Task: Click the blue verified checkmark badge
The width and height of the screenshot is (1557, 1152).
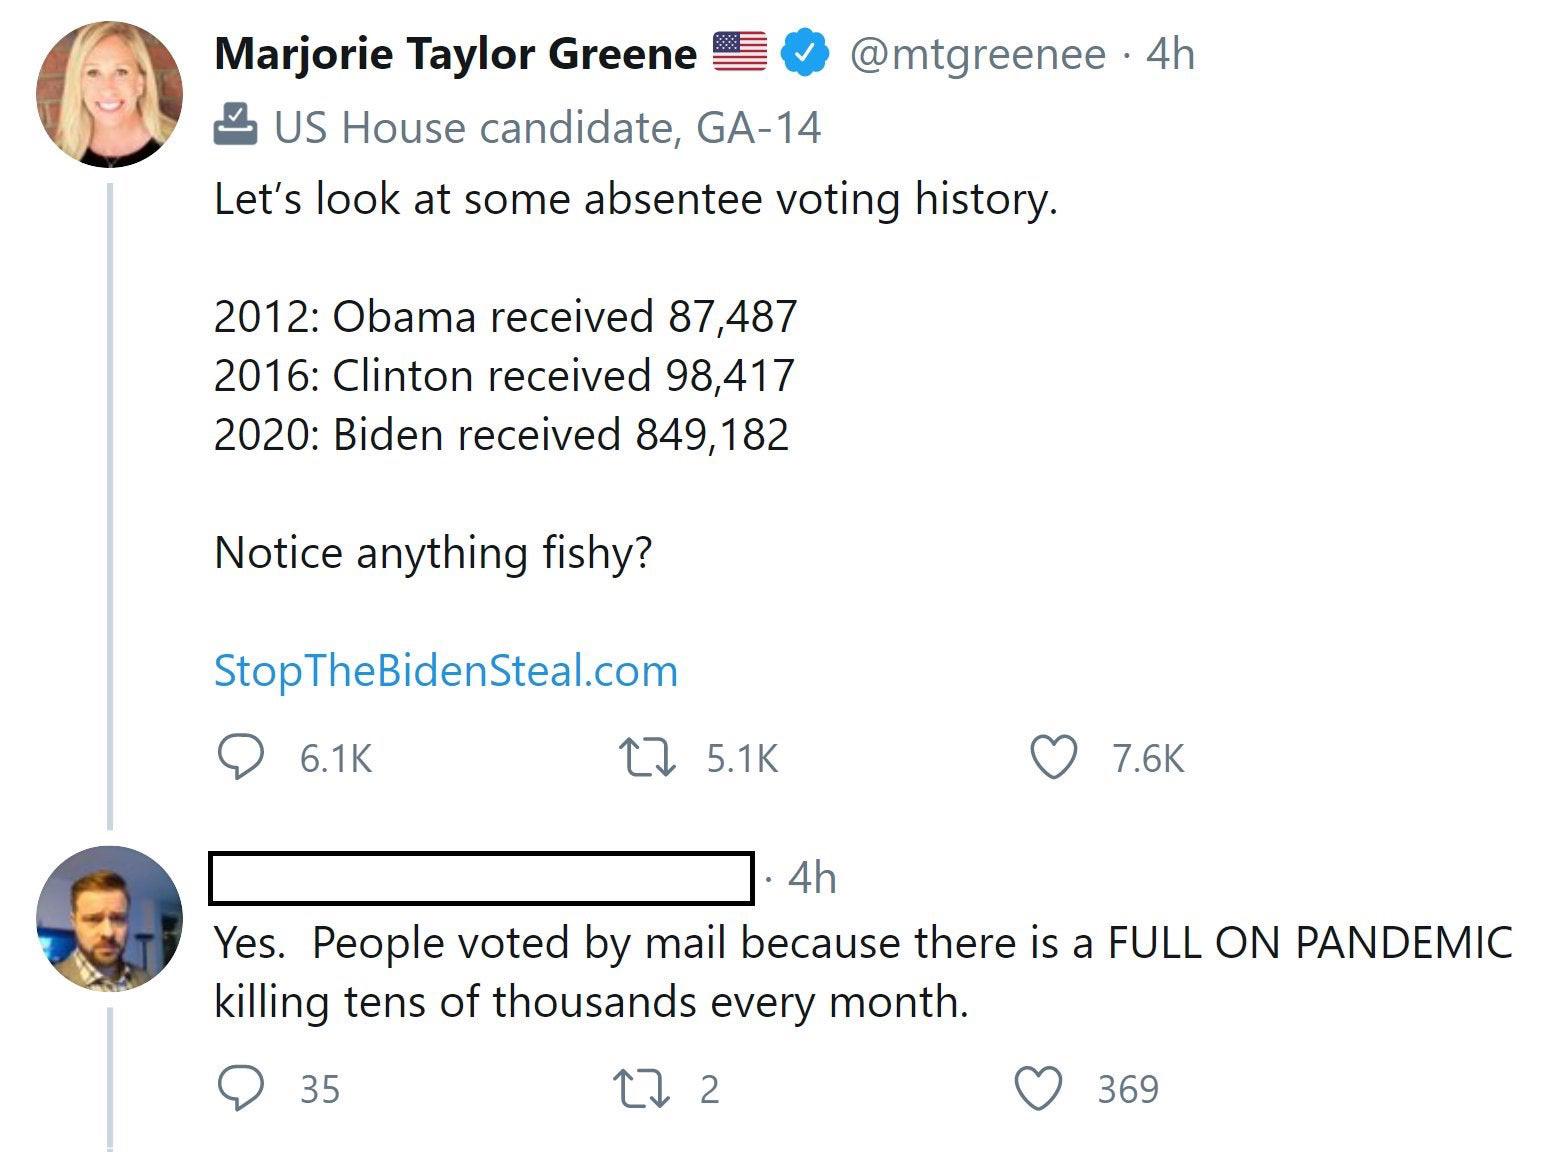Action: 805,54
